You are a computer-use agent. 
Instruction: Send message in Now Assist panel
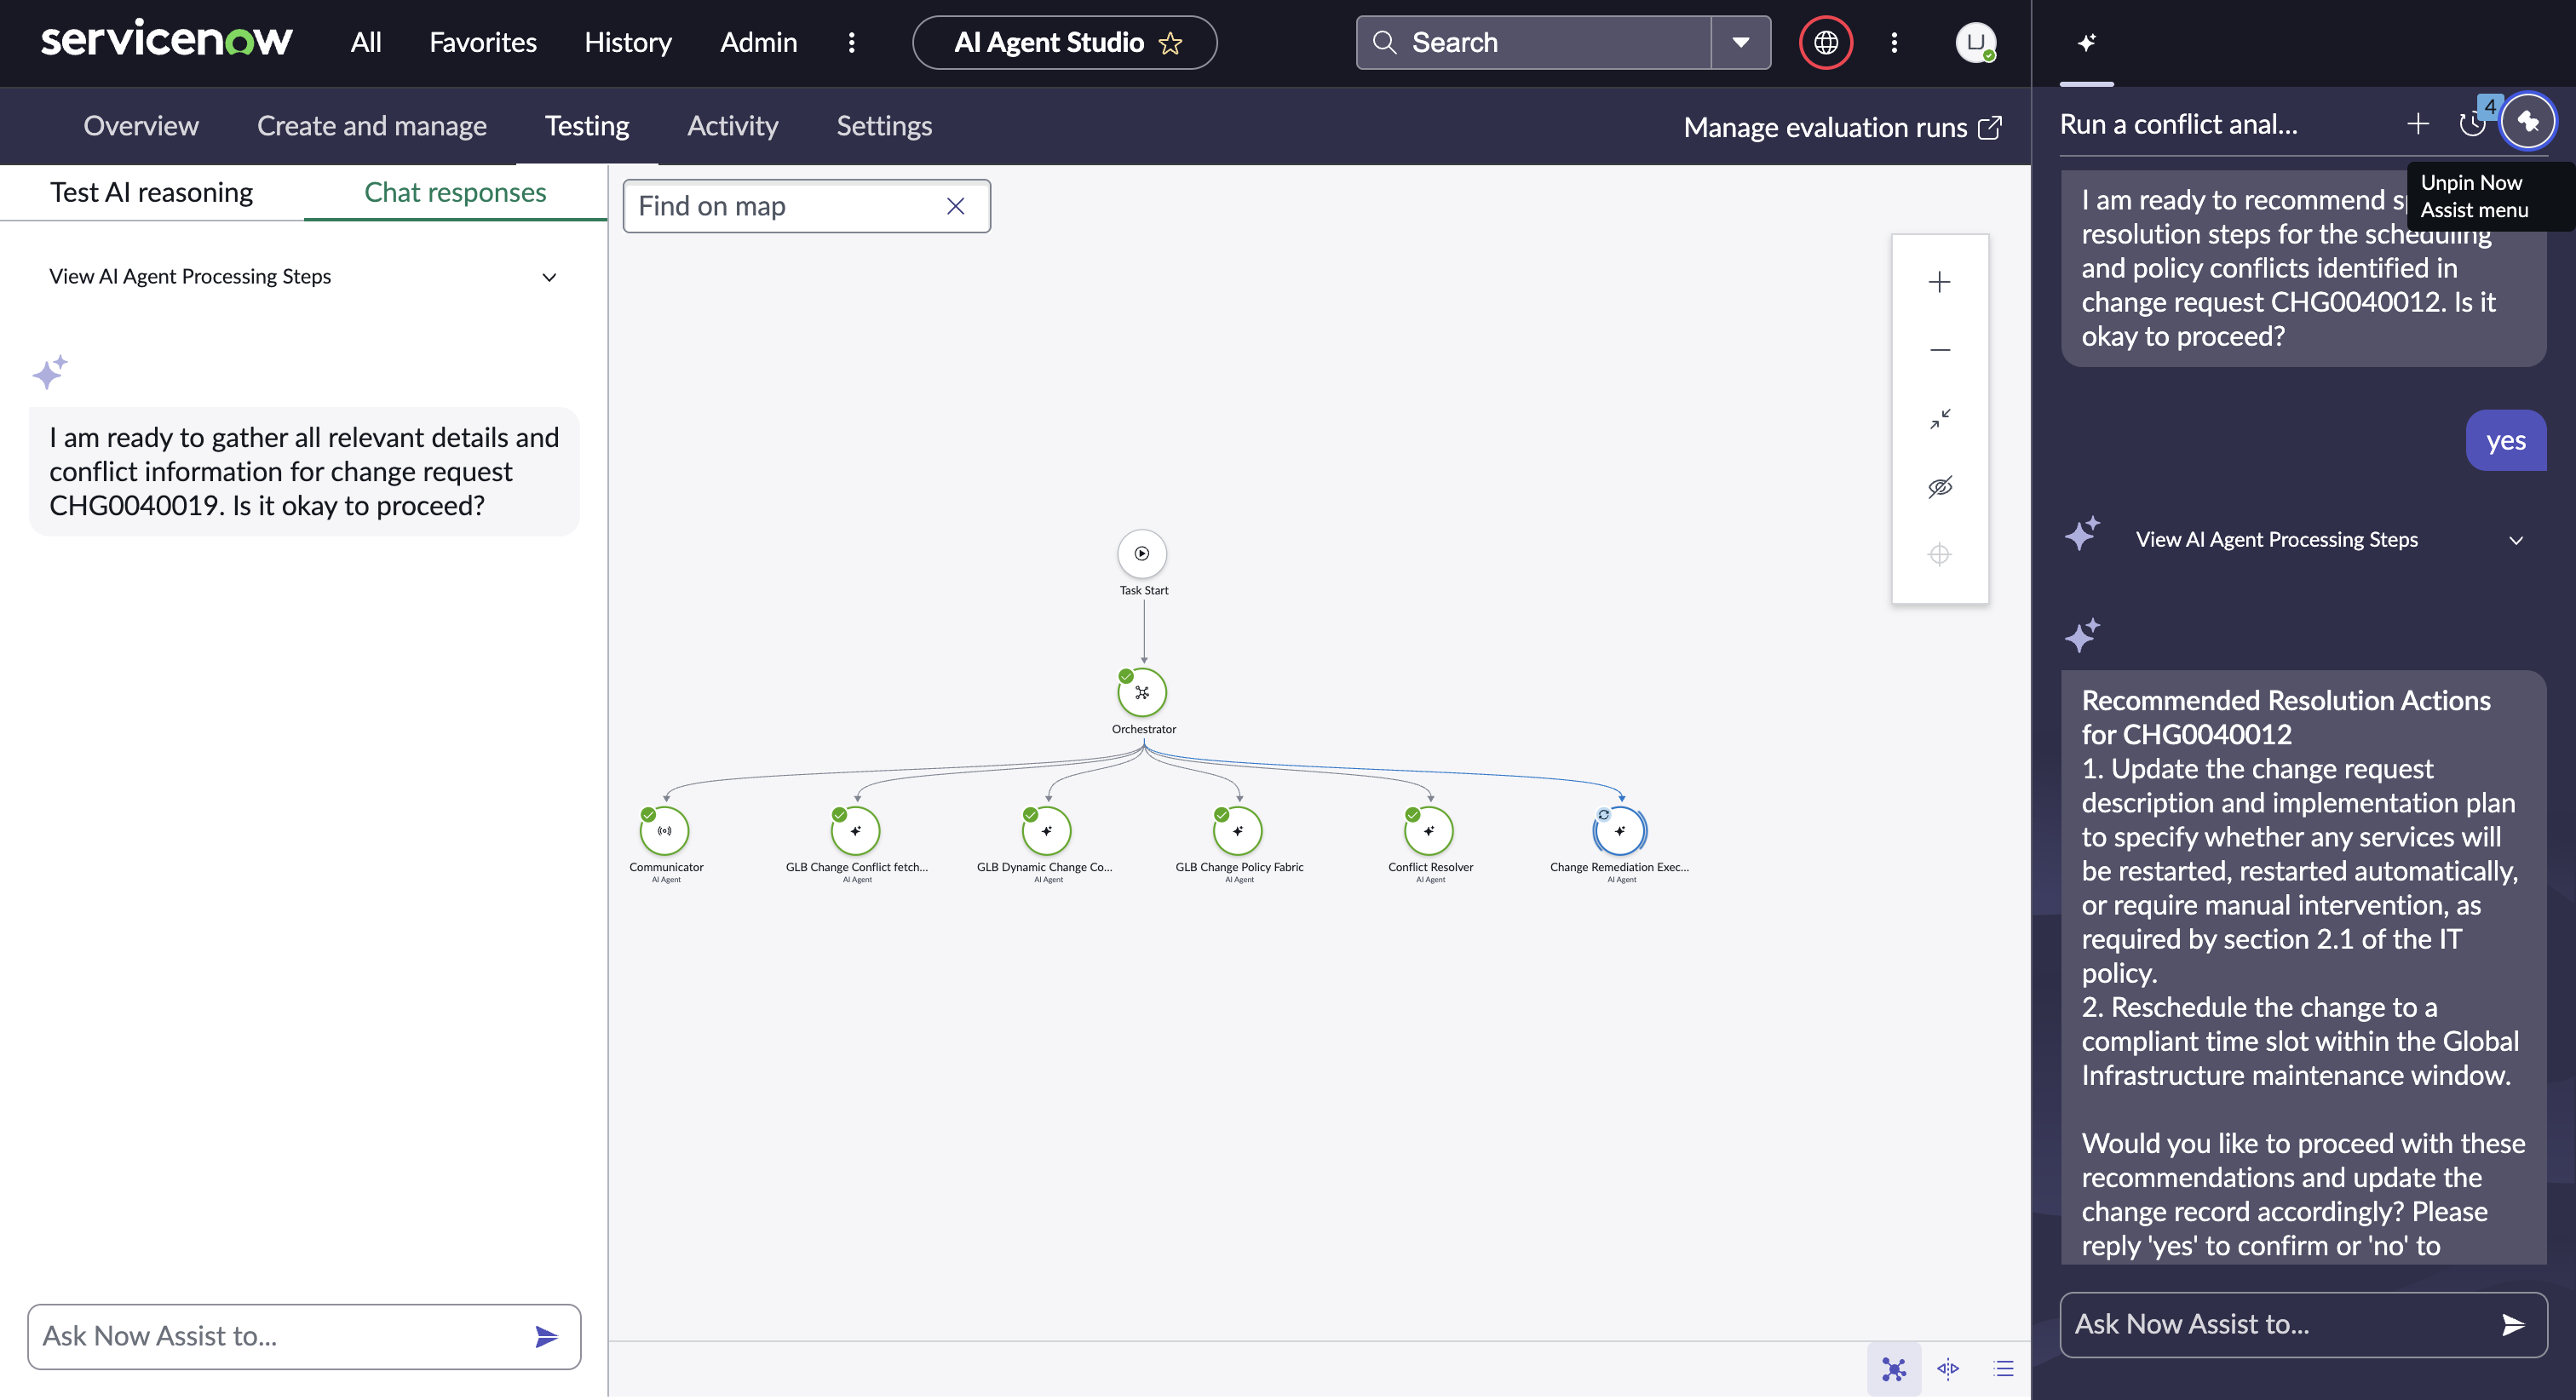point(2513,1325)
